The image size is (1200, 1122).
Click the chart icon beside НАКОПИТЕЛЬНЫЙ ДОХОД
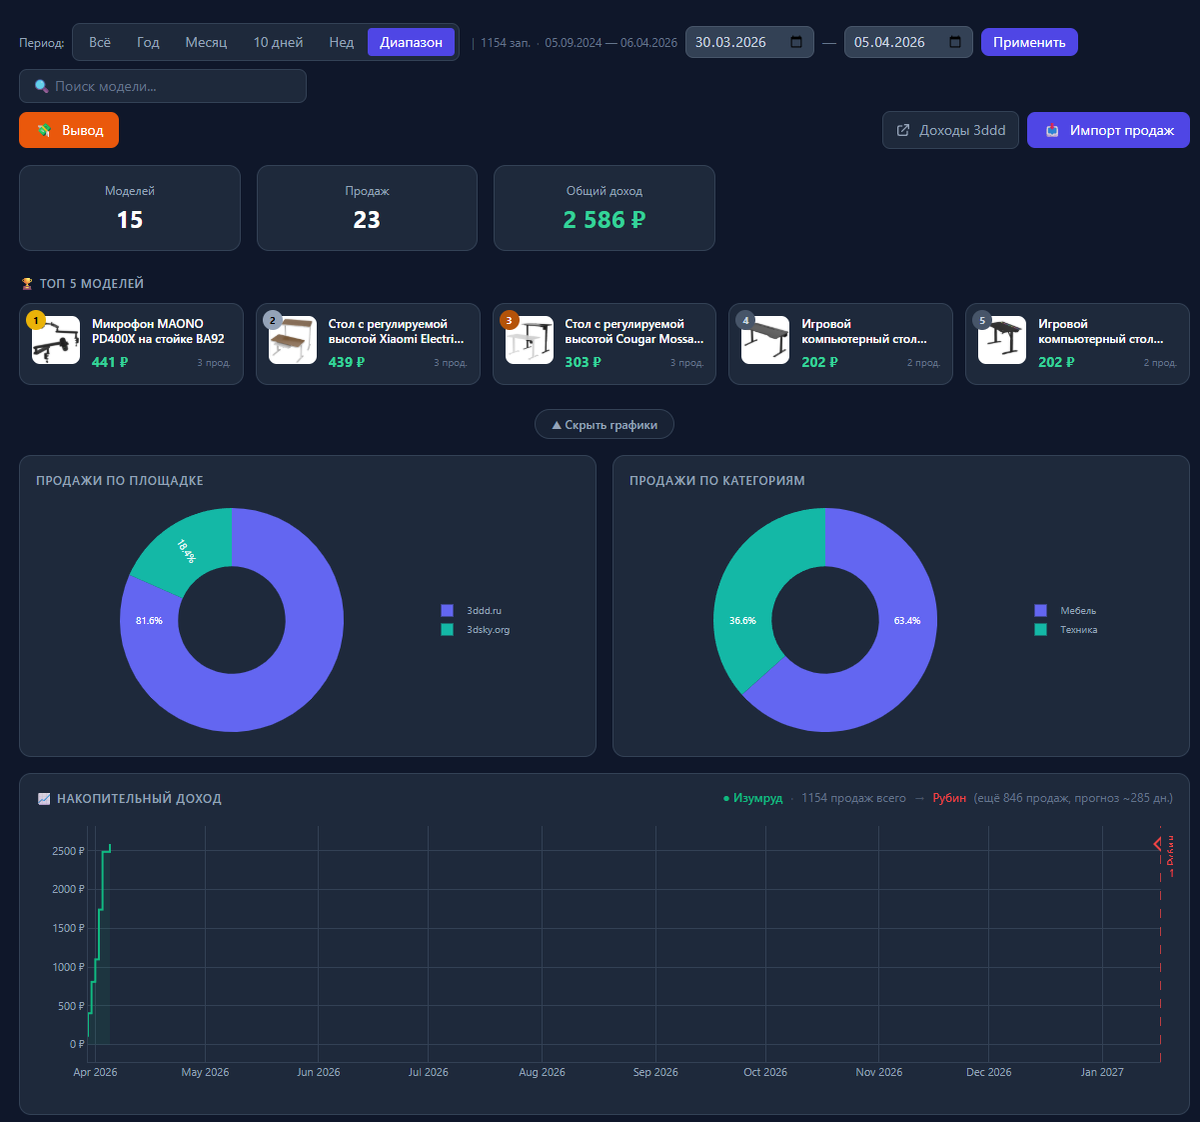tap(44, 799)
